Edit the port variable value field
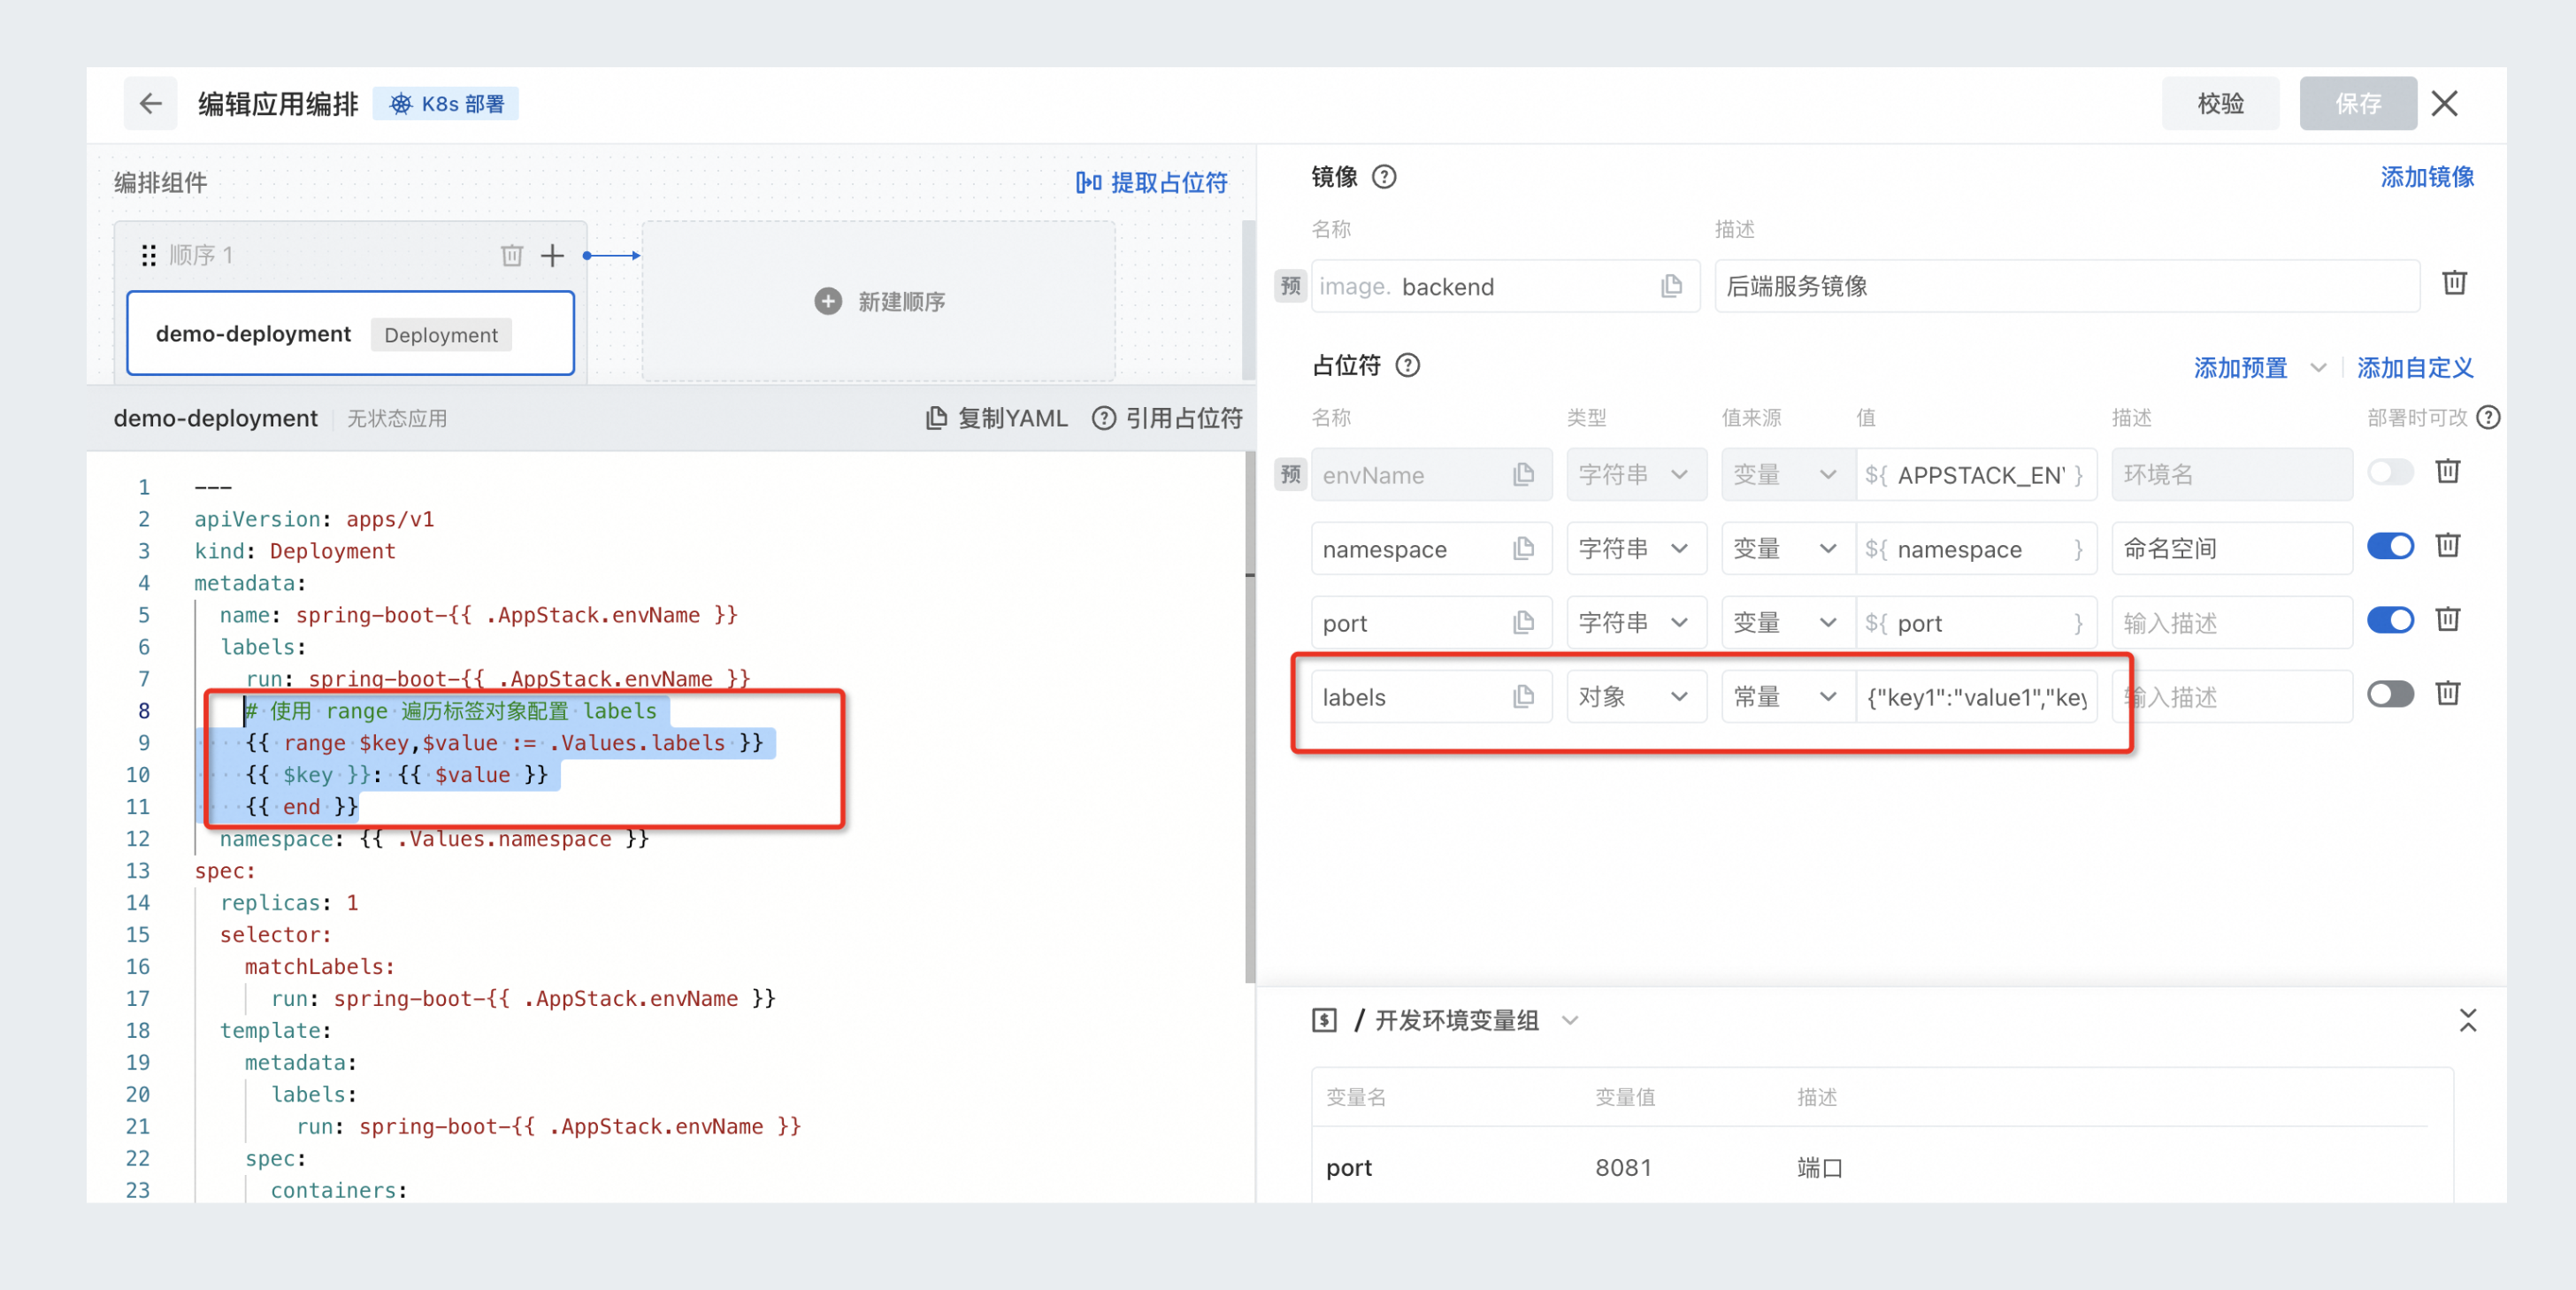Viewport: 2576px width, 1290px height. tap(1976, 623)
